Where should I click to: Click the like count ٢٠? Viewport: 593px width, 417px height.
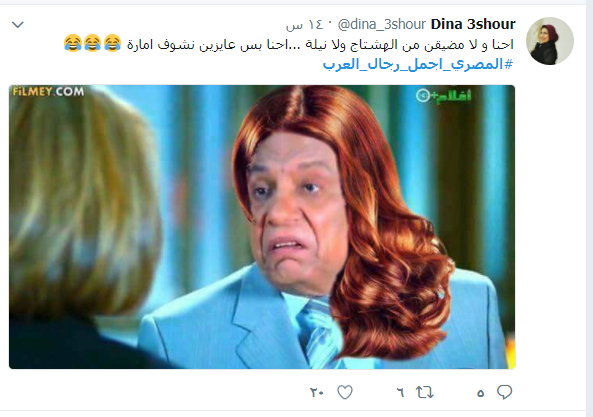pyautogui.click(x=317, y=393)
